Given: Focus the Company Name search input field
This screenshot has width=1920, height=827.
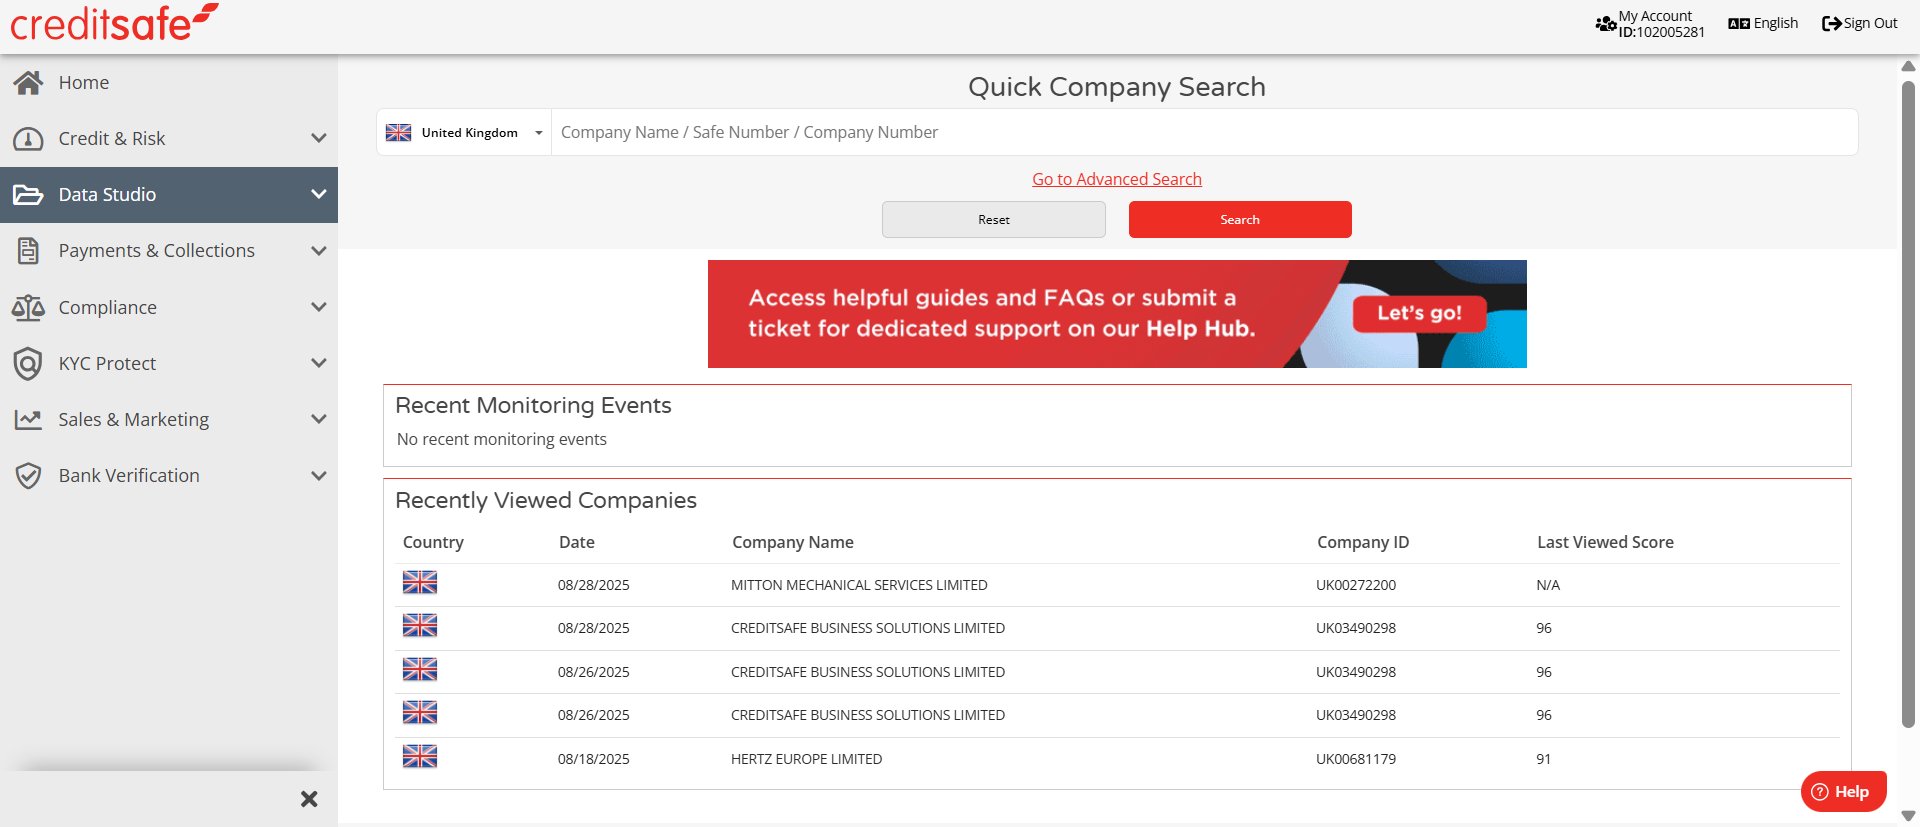Looking at the screenshot, I should click(1205, 132).
